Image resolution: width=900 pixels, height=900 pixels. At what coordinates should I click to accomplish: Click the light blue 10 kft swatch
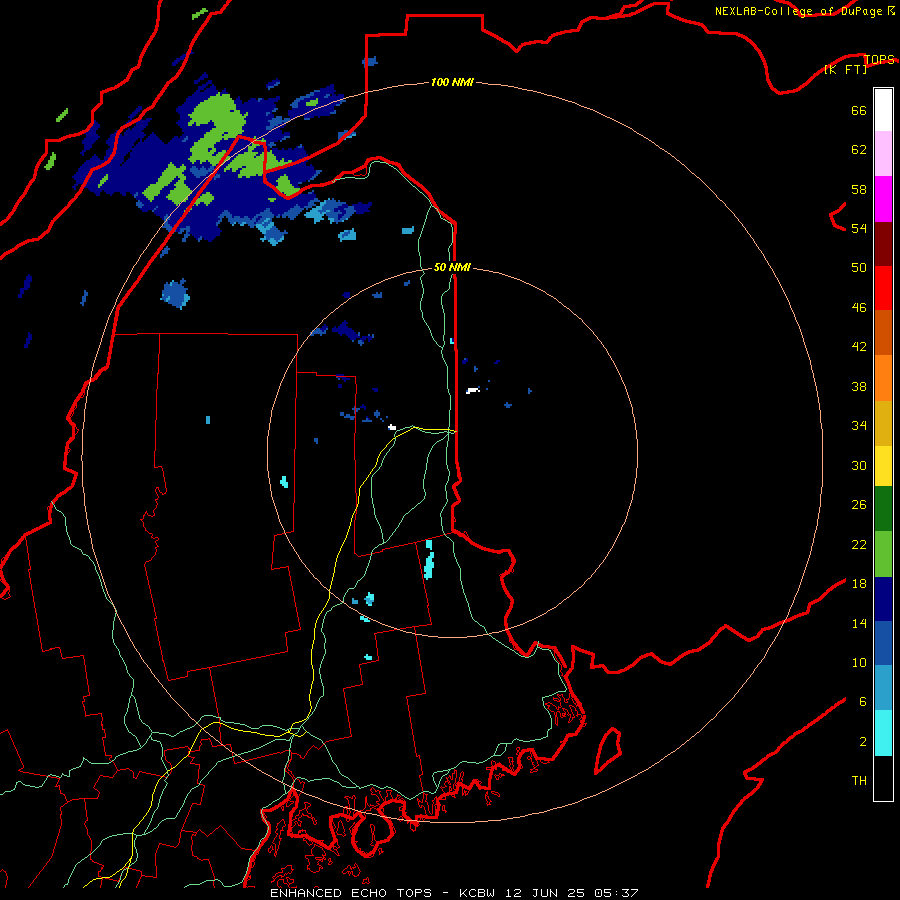coord(883,688)
